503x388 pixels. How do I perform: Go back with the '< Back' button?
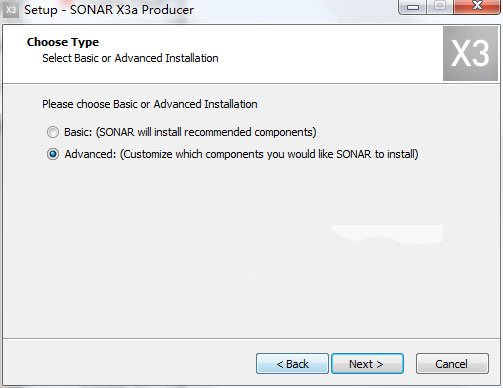292,364
